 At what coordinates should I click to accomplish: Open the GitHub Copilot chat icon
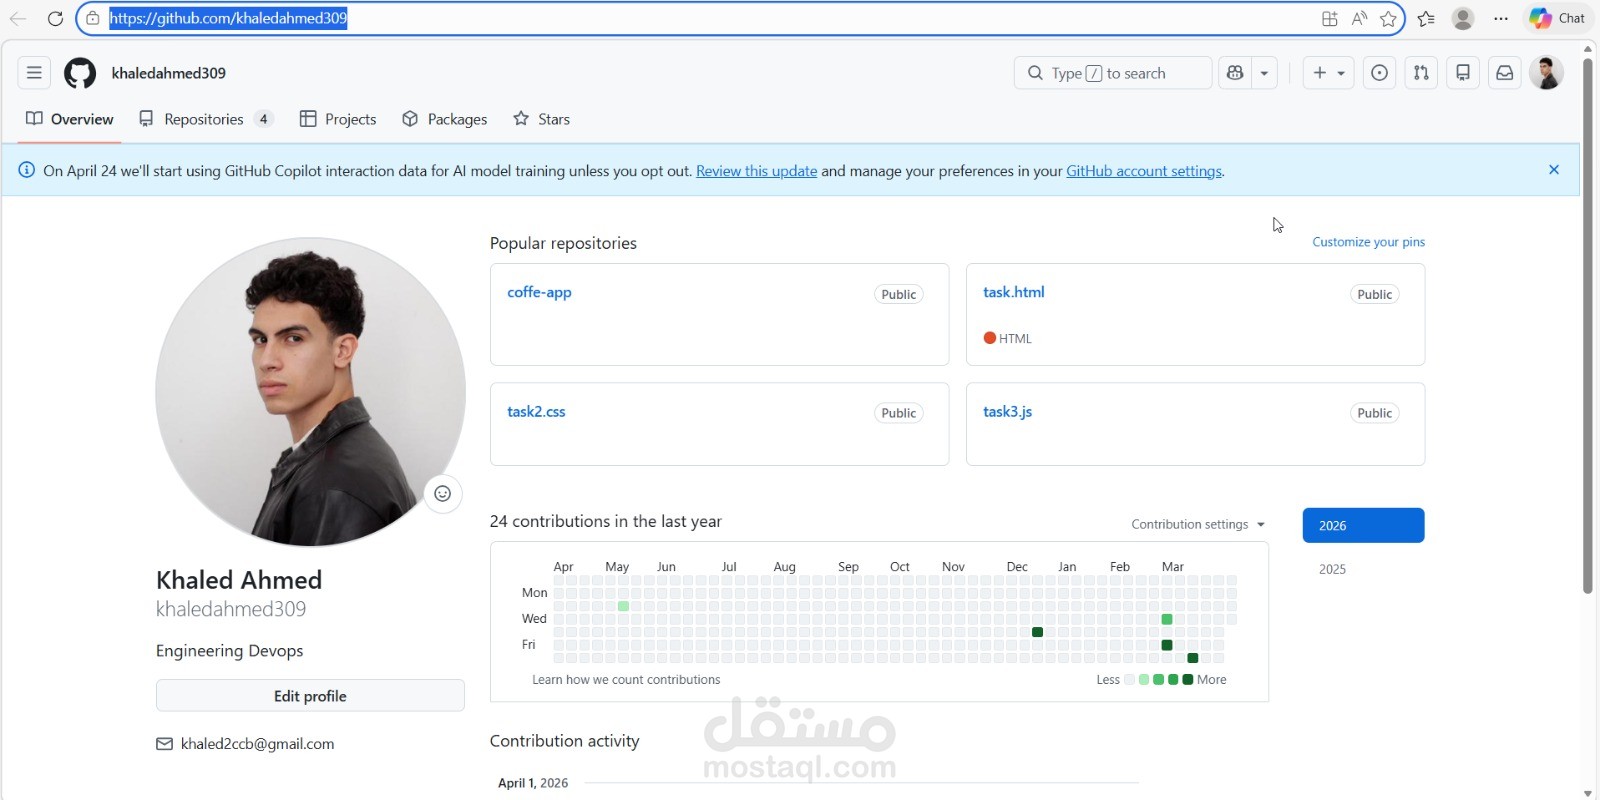pyautogui.click(x=1235, y=73)
